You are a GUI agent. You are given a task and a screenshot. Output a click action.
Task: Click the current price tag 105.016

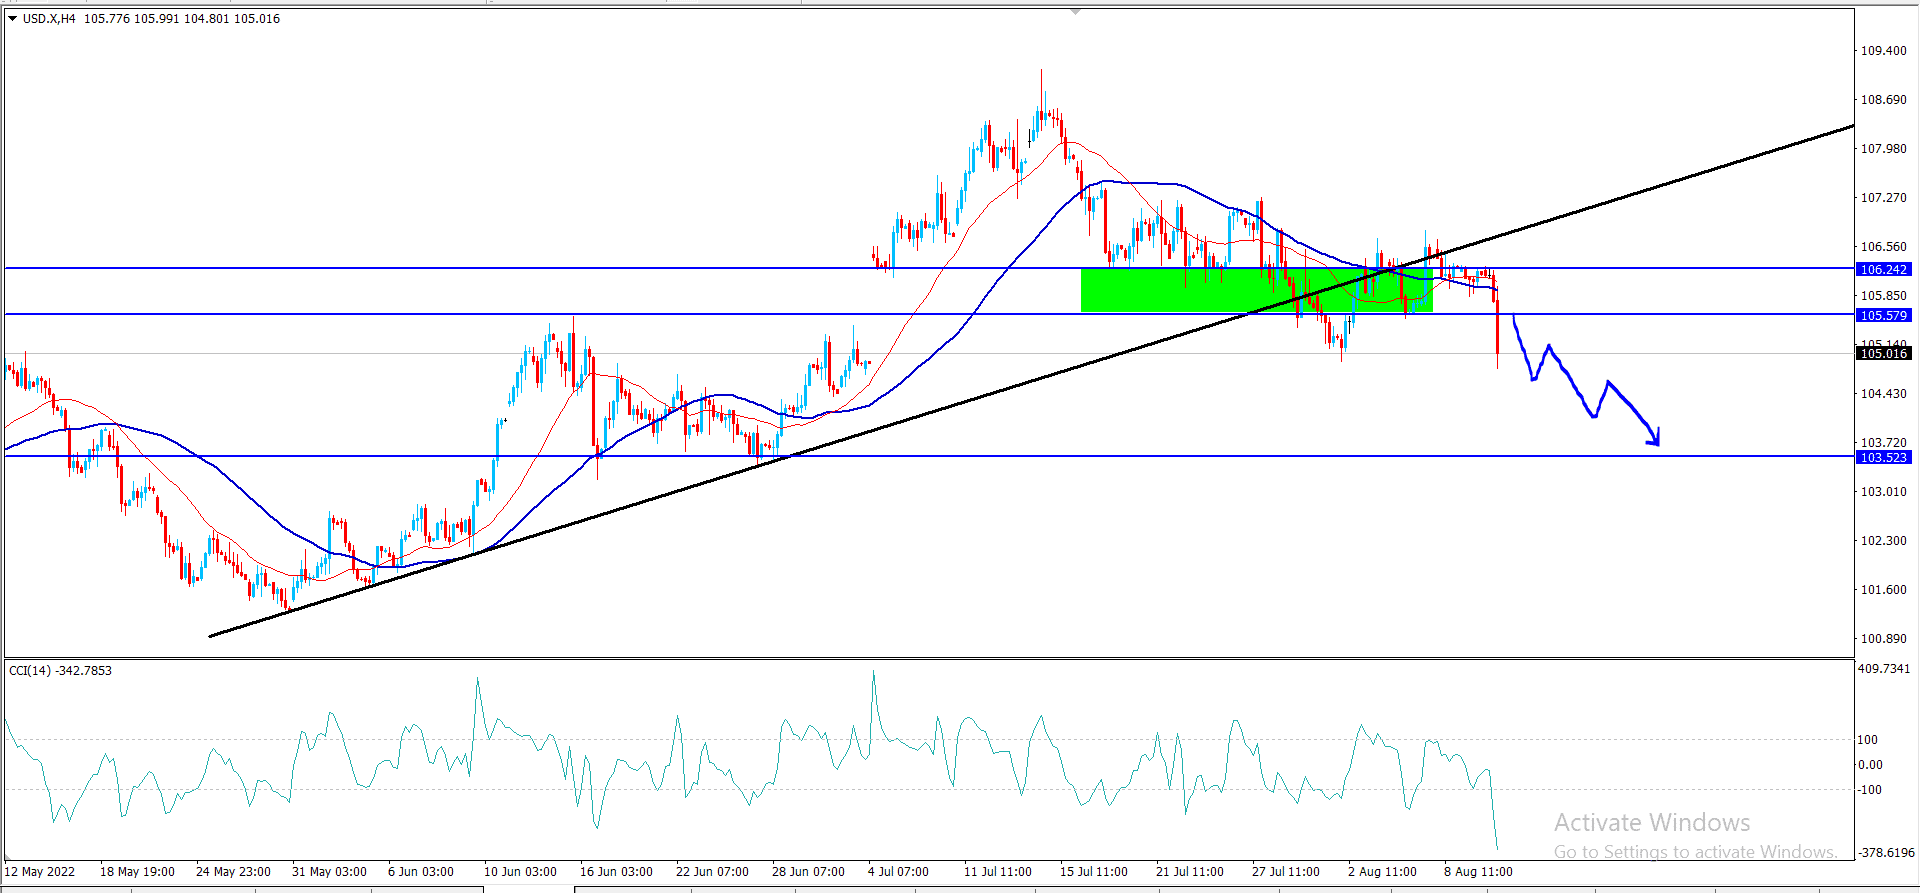coord(1884,354)
